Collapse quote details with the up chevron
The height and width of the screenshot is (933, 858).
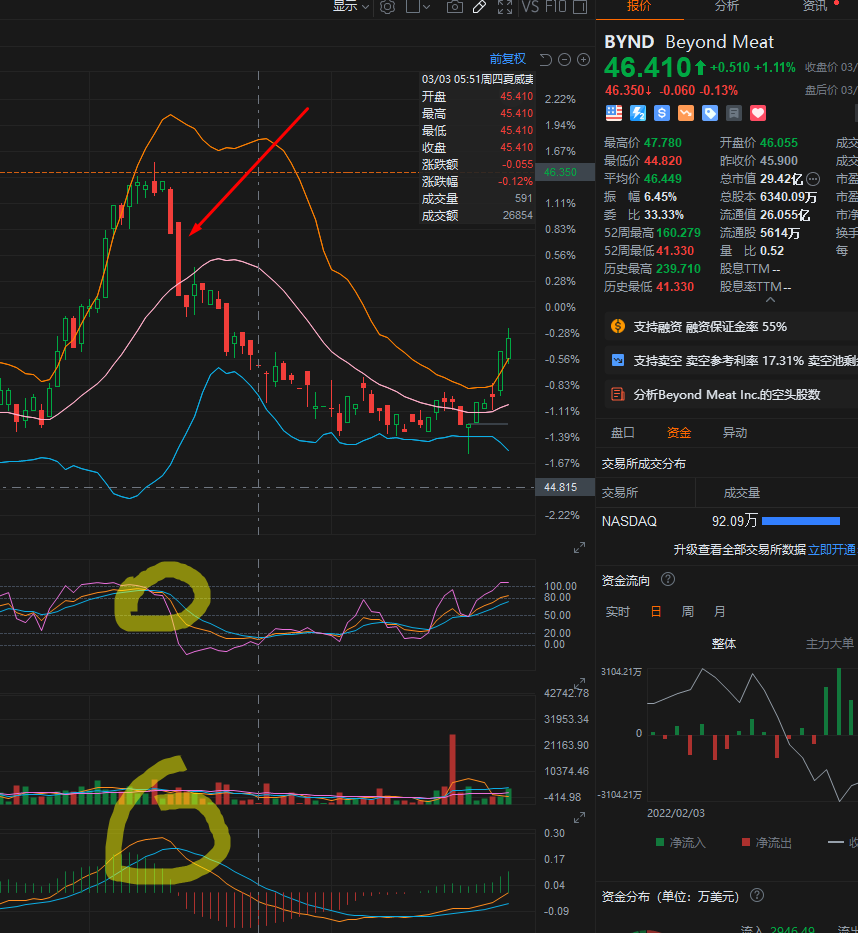click(770, 300)
